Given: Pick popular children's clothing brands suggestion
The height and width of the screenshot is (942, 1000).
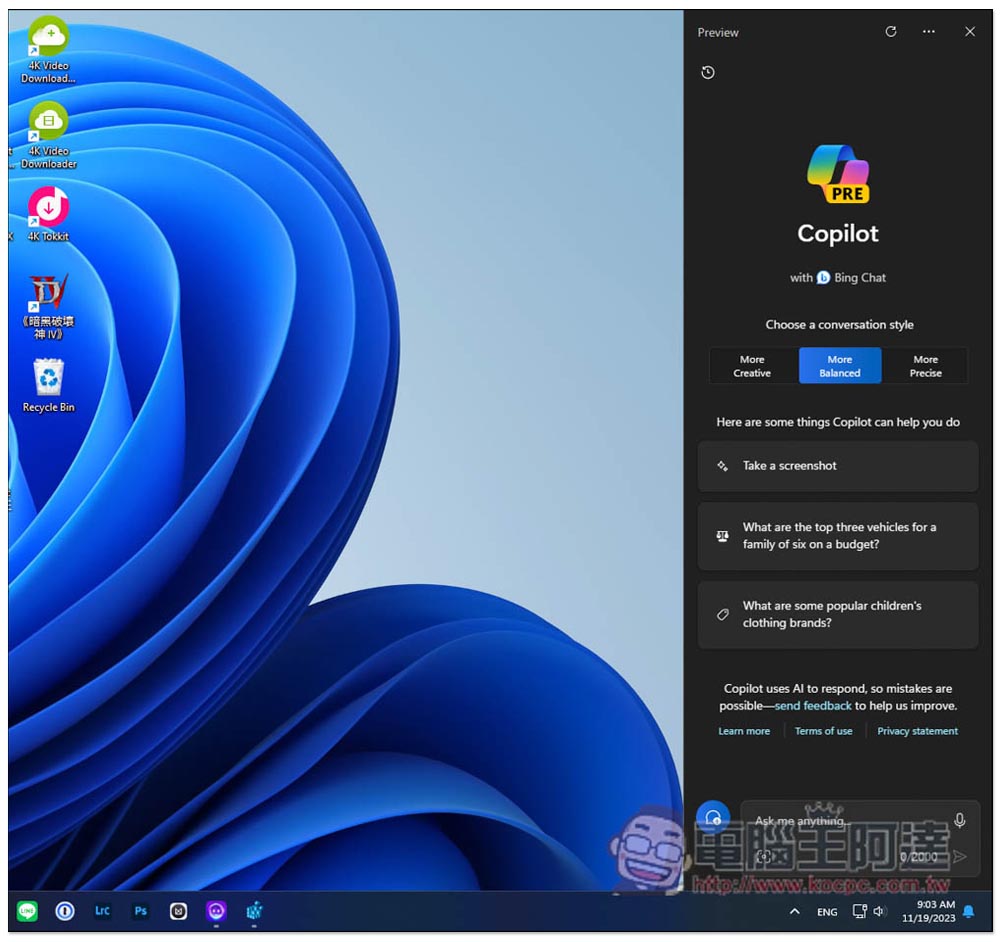Looking at the screenshot, I should point(837,614).
